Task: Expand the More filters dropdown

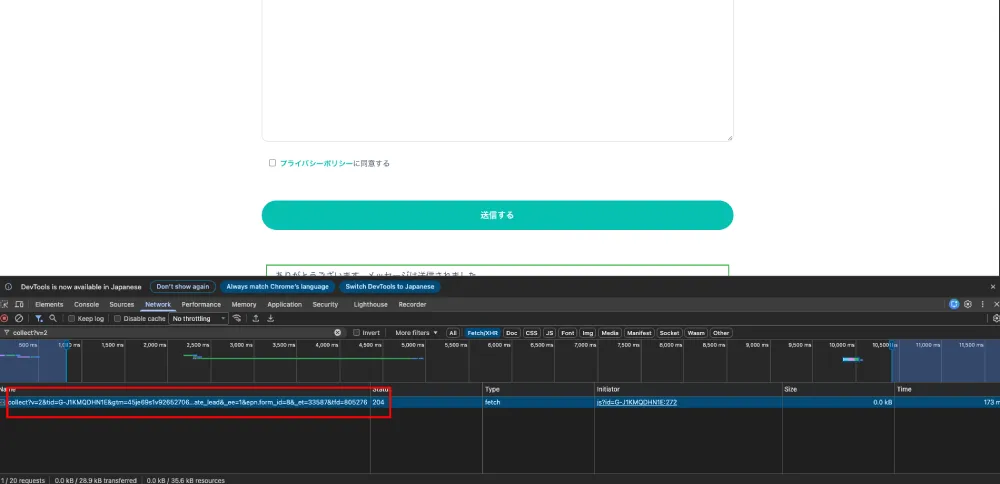Action: click(x=416, y=333)
